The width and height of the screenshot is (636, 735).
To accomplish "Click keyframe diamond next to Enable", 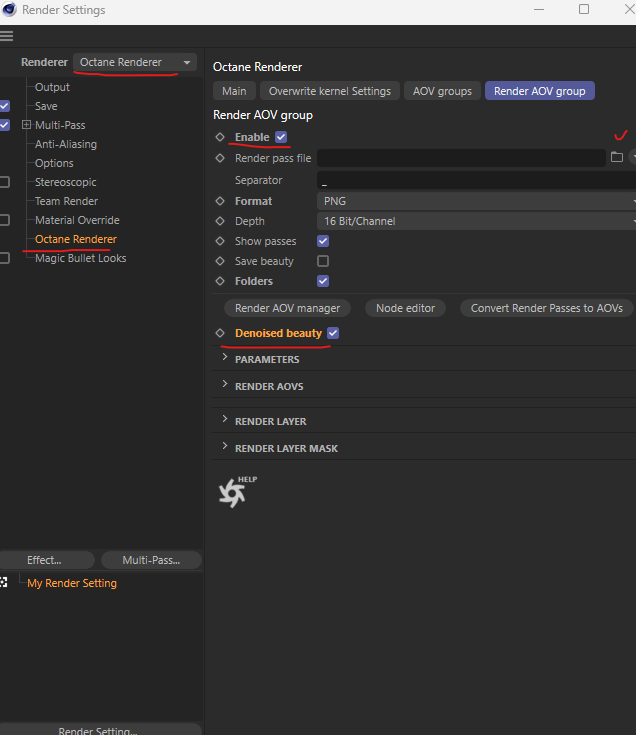I will (x=220, y=137).
